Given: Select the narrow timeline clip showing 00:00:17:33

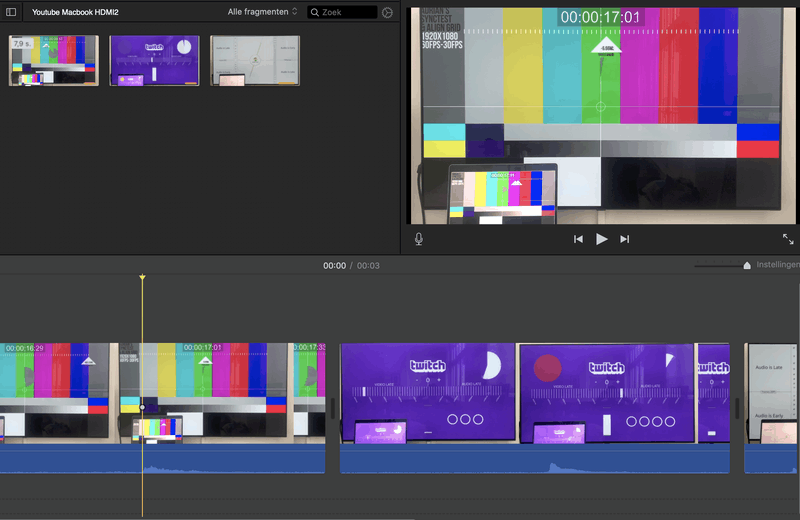Looking at the screenshot, I should click(309, 393).
